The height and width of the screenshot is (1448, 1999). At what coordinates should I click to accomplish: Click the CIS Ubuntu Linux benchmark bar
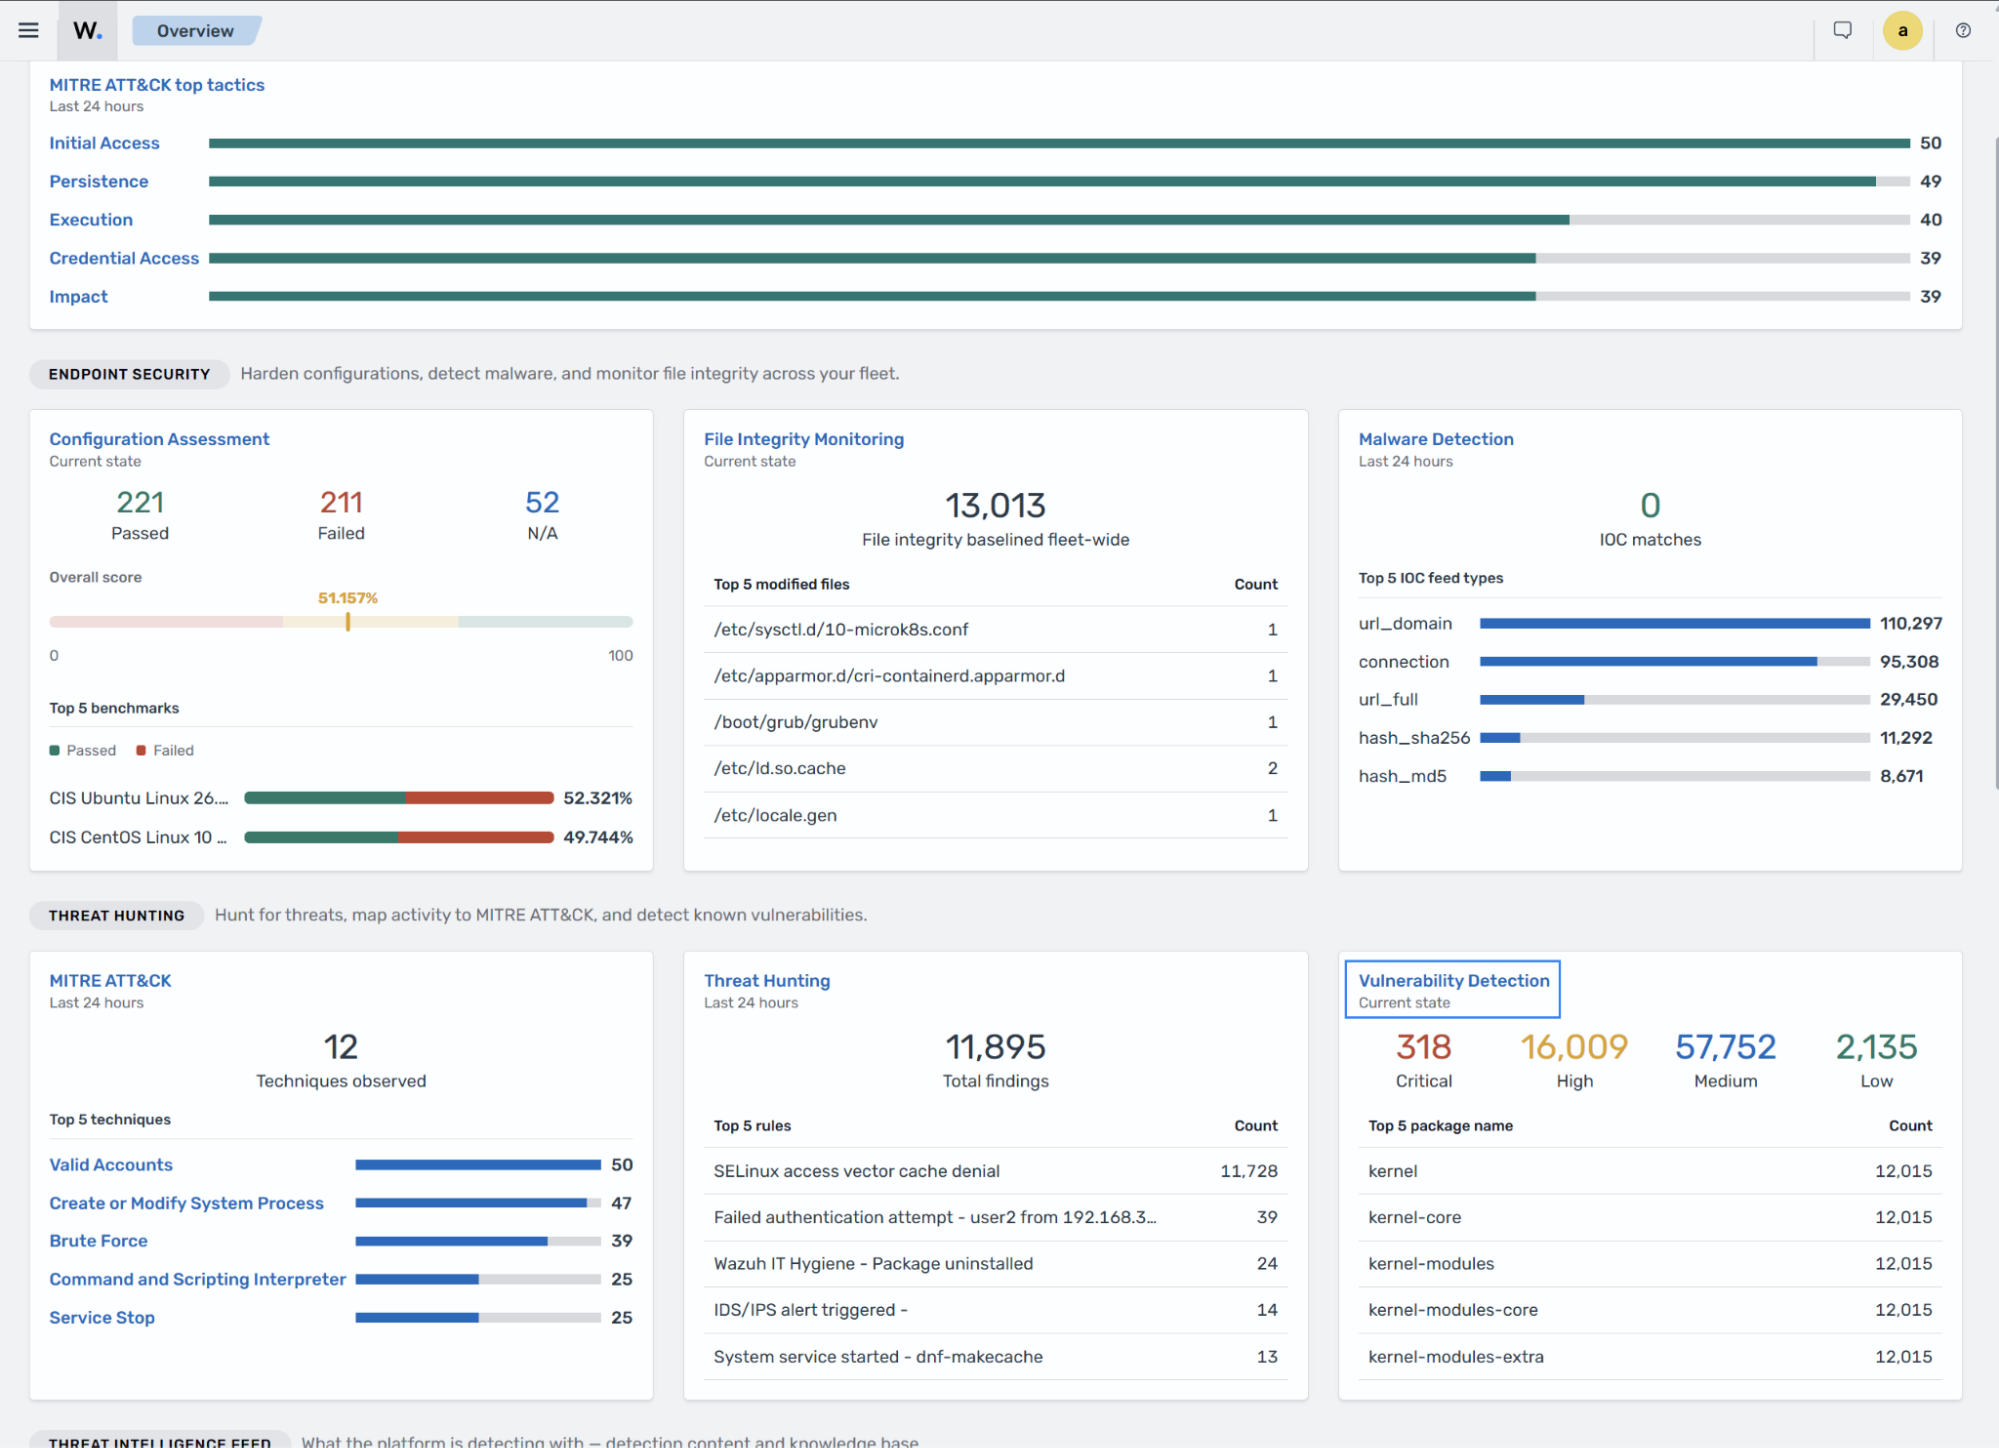pyautogui.click(x=398, y=798)
